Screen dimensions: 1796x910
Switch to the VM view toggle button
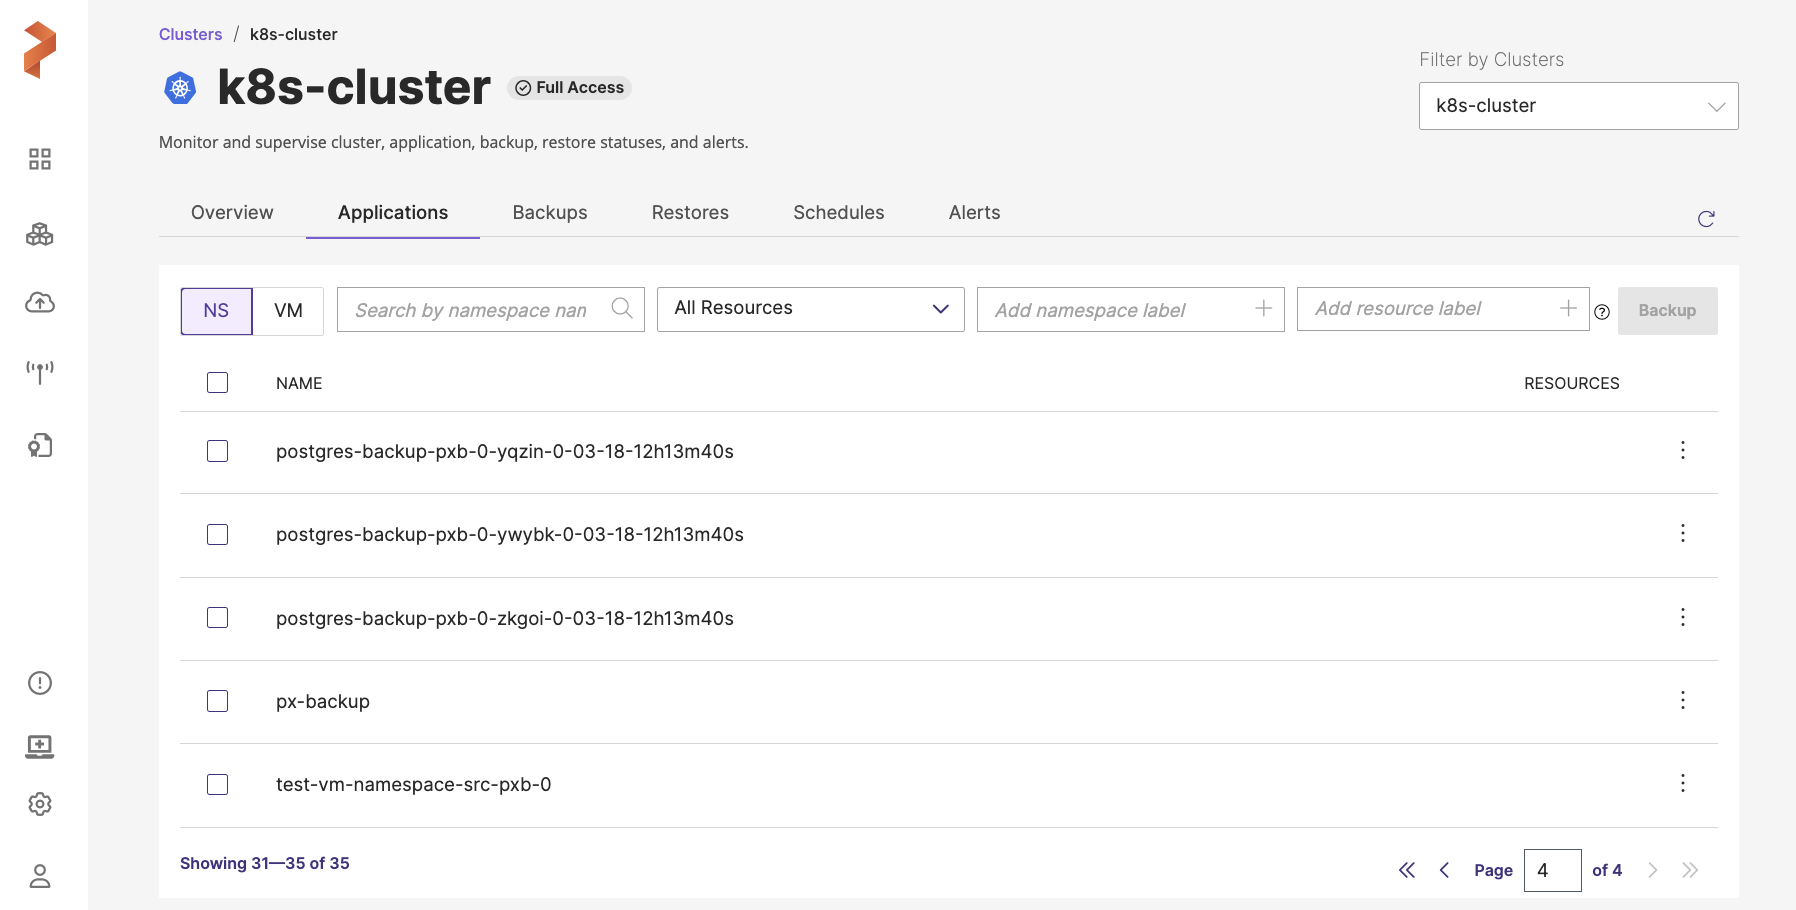(288, 311)
